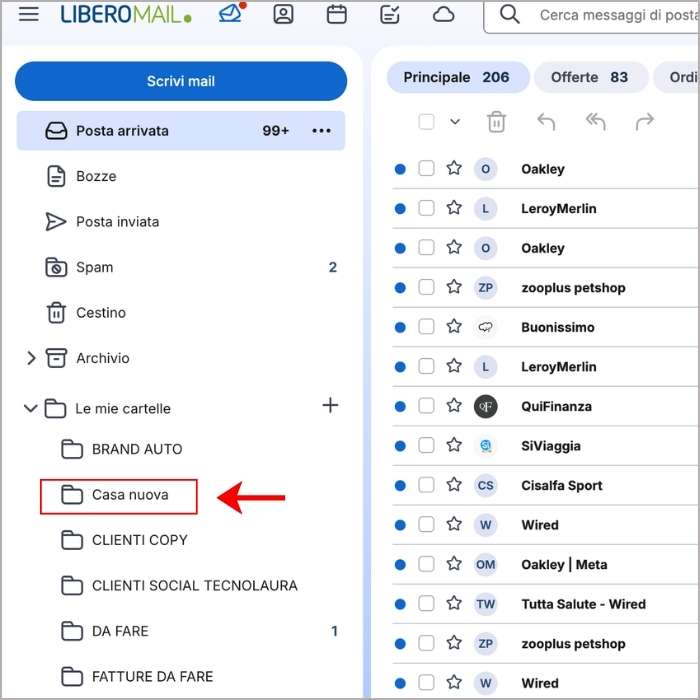Click the Cisalfa Sport CS avatar
Image resolution: width=700 pixels, height=700 pixels.
485,485
